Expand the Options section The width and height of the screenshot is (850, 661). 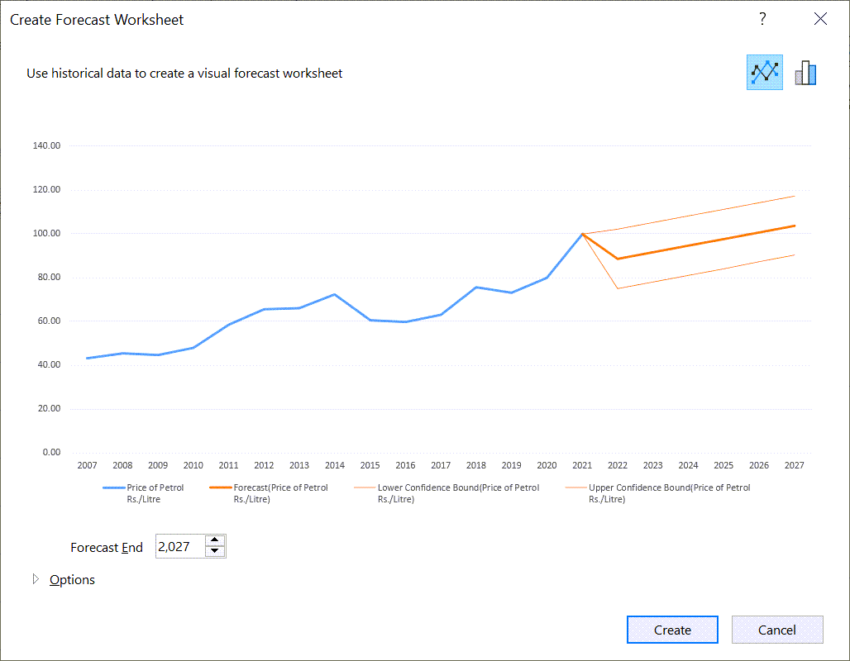pyautogui.click(x=71, y=579)
